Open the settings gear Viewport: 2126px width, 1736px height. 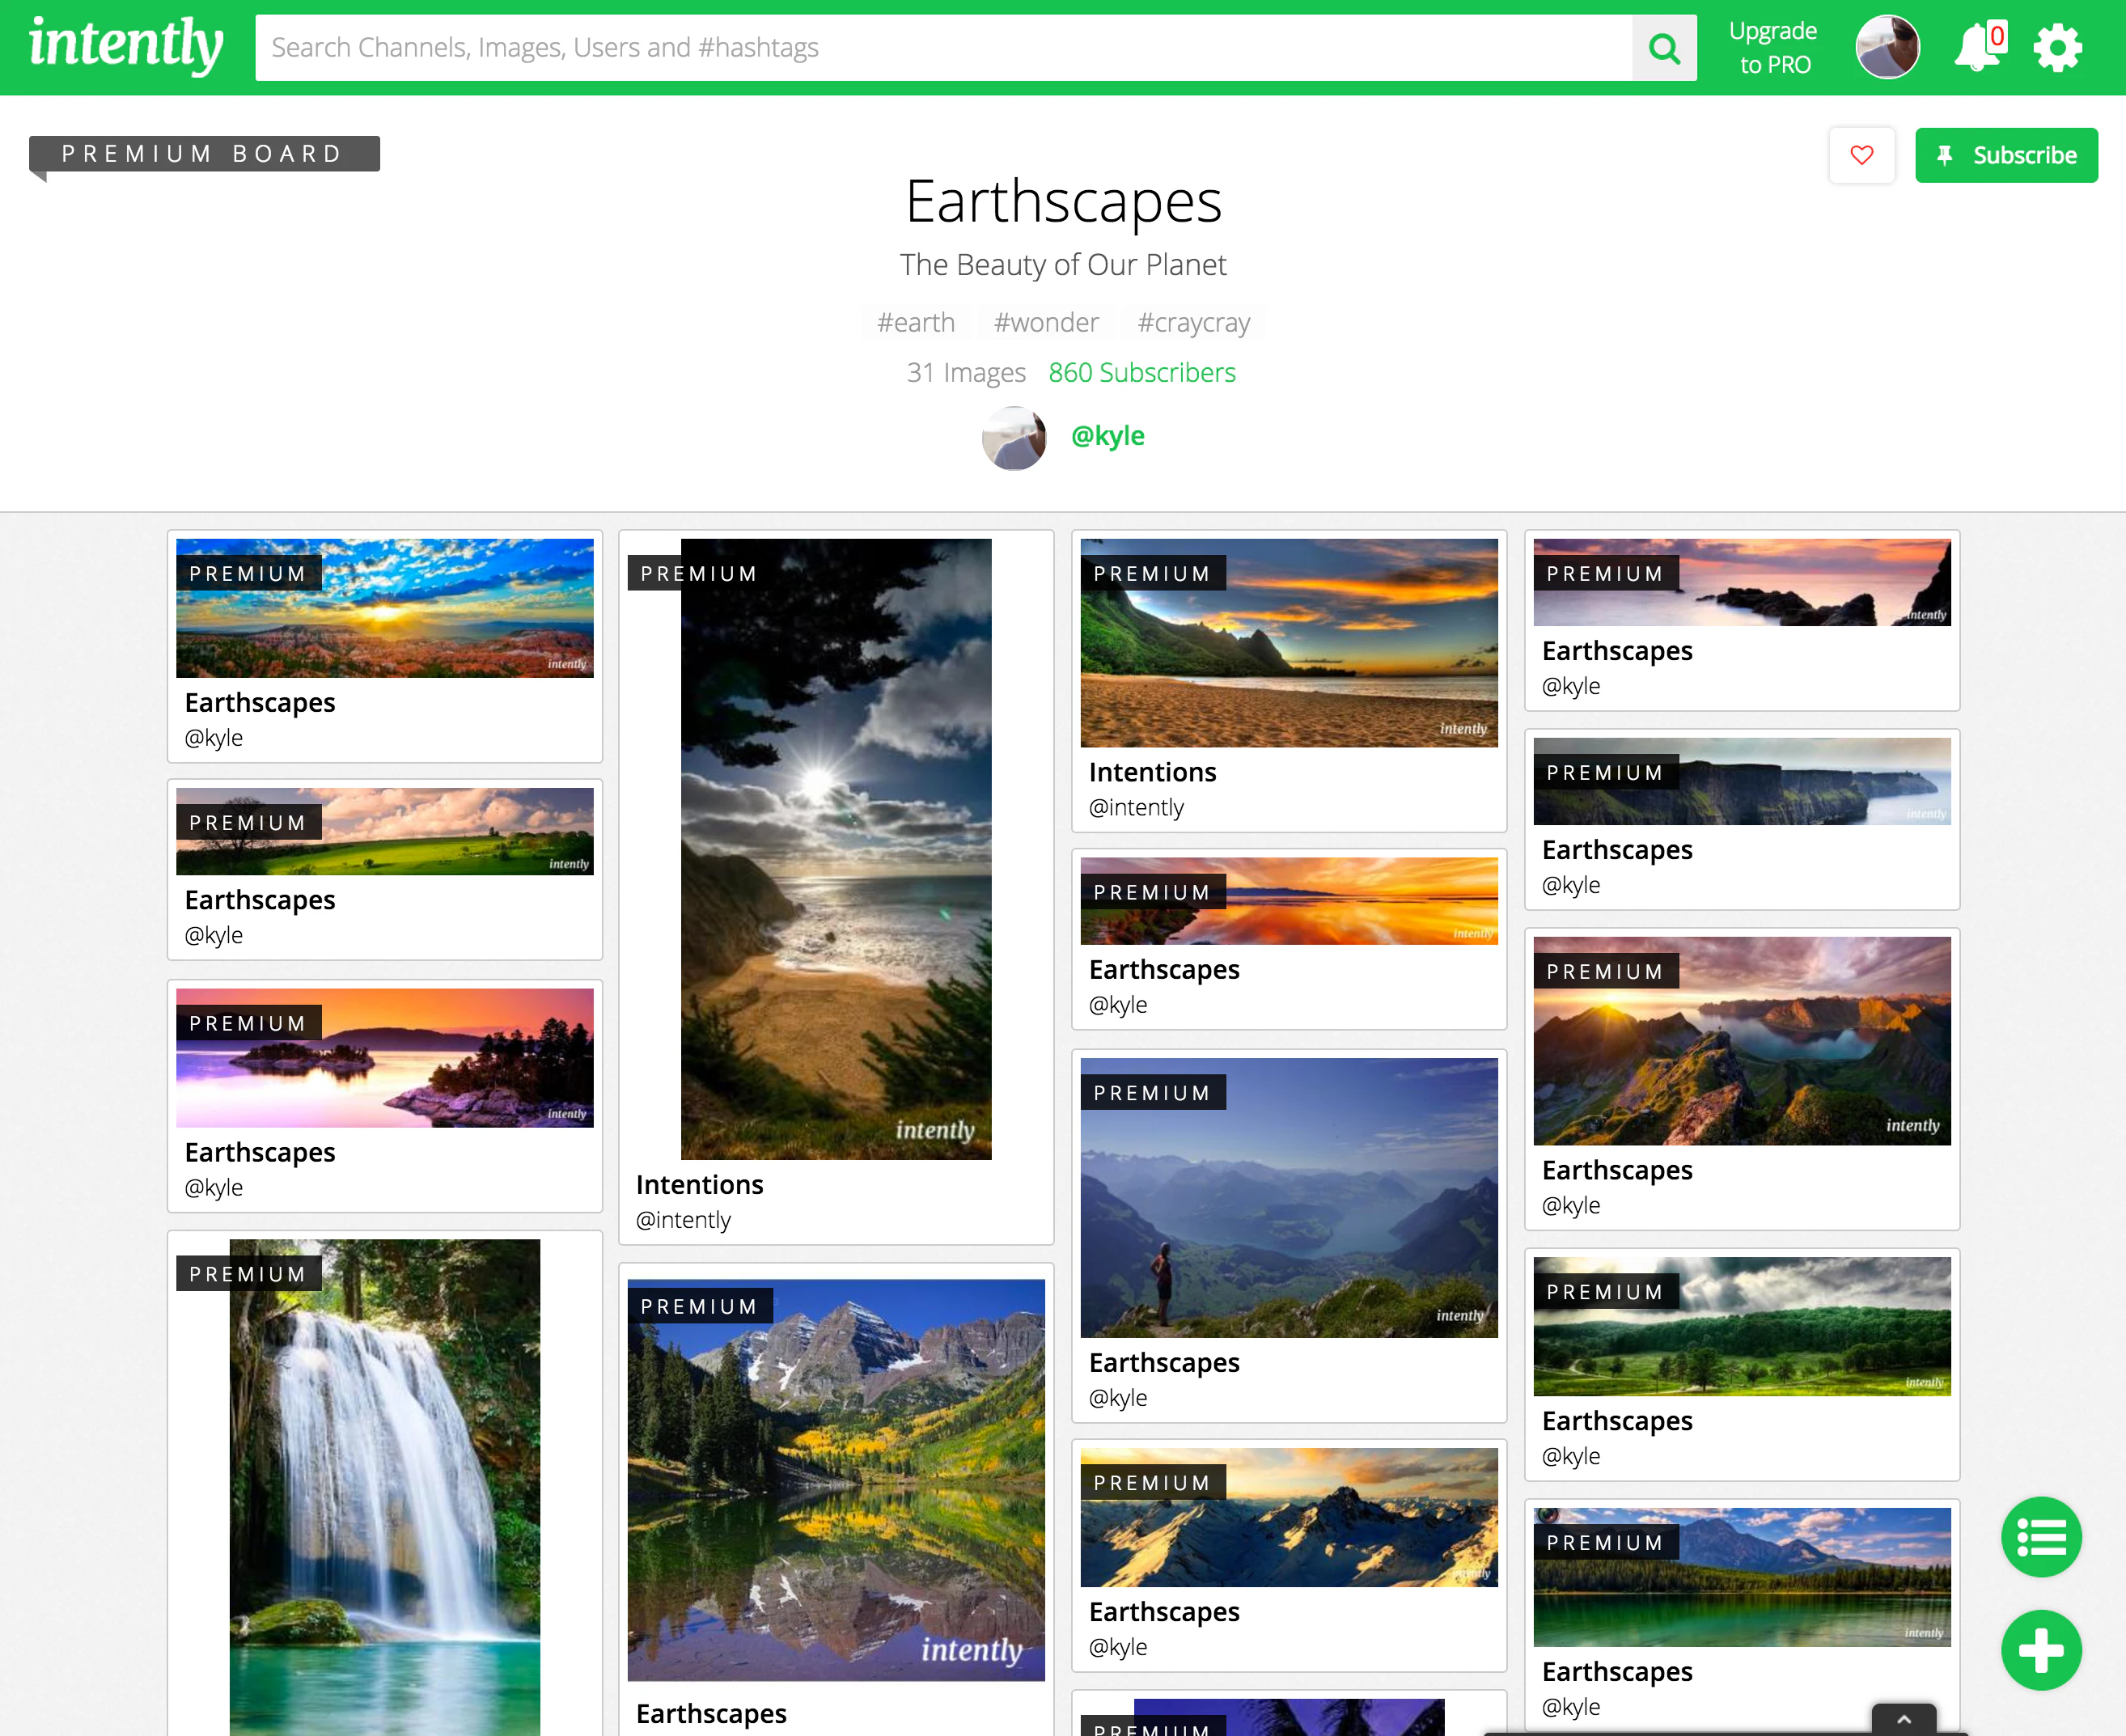click(2057, 48)
